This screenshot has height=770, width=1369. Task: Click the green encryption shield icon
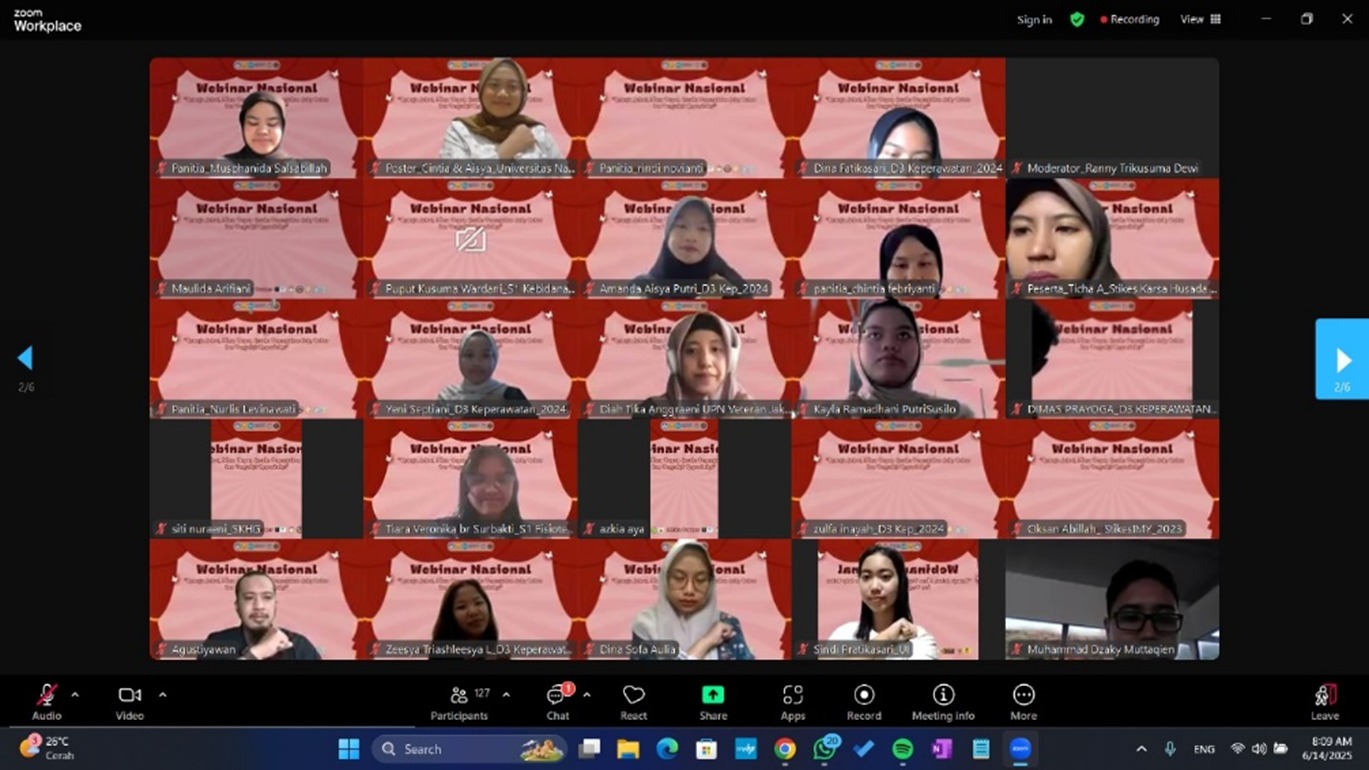1077,19
